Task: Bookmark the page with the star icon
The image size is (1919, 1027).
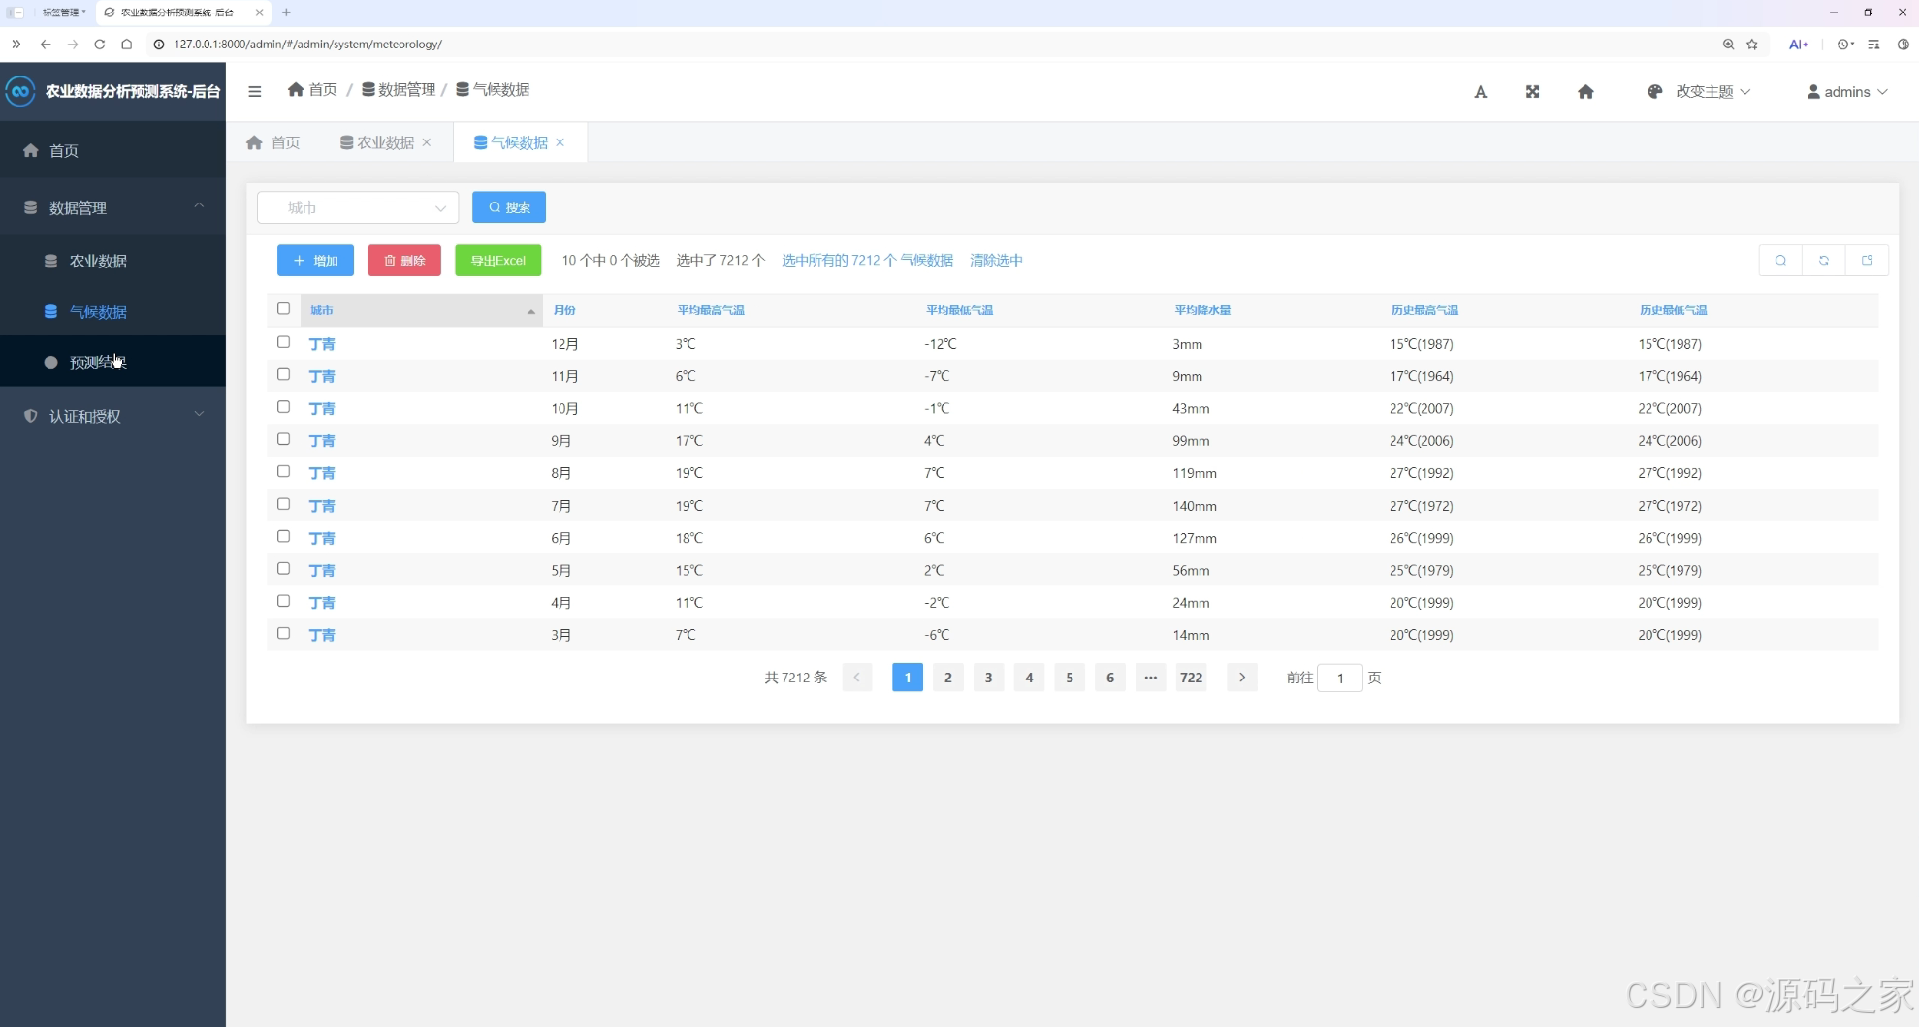Action: tap(1752, 44)
